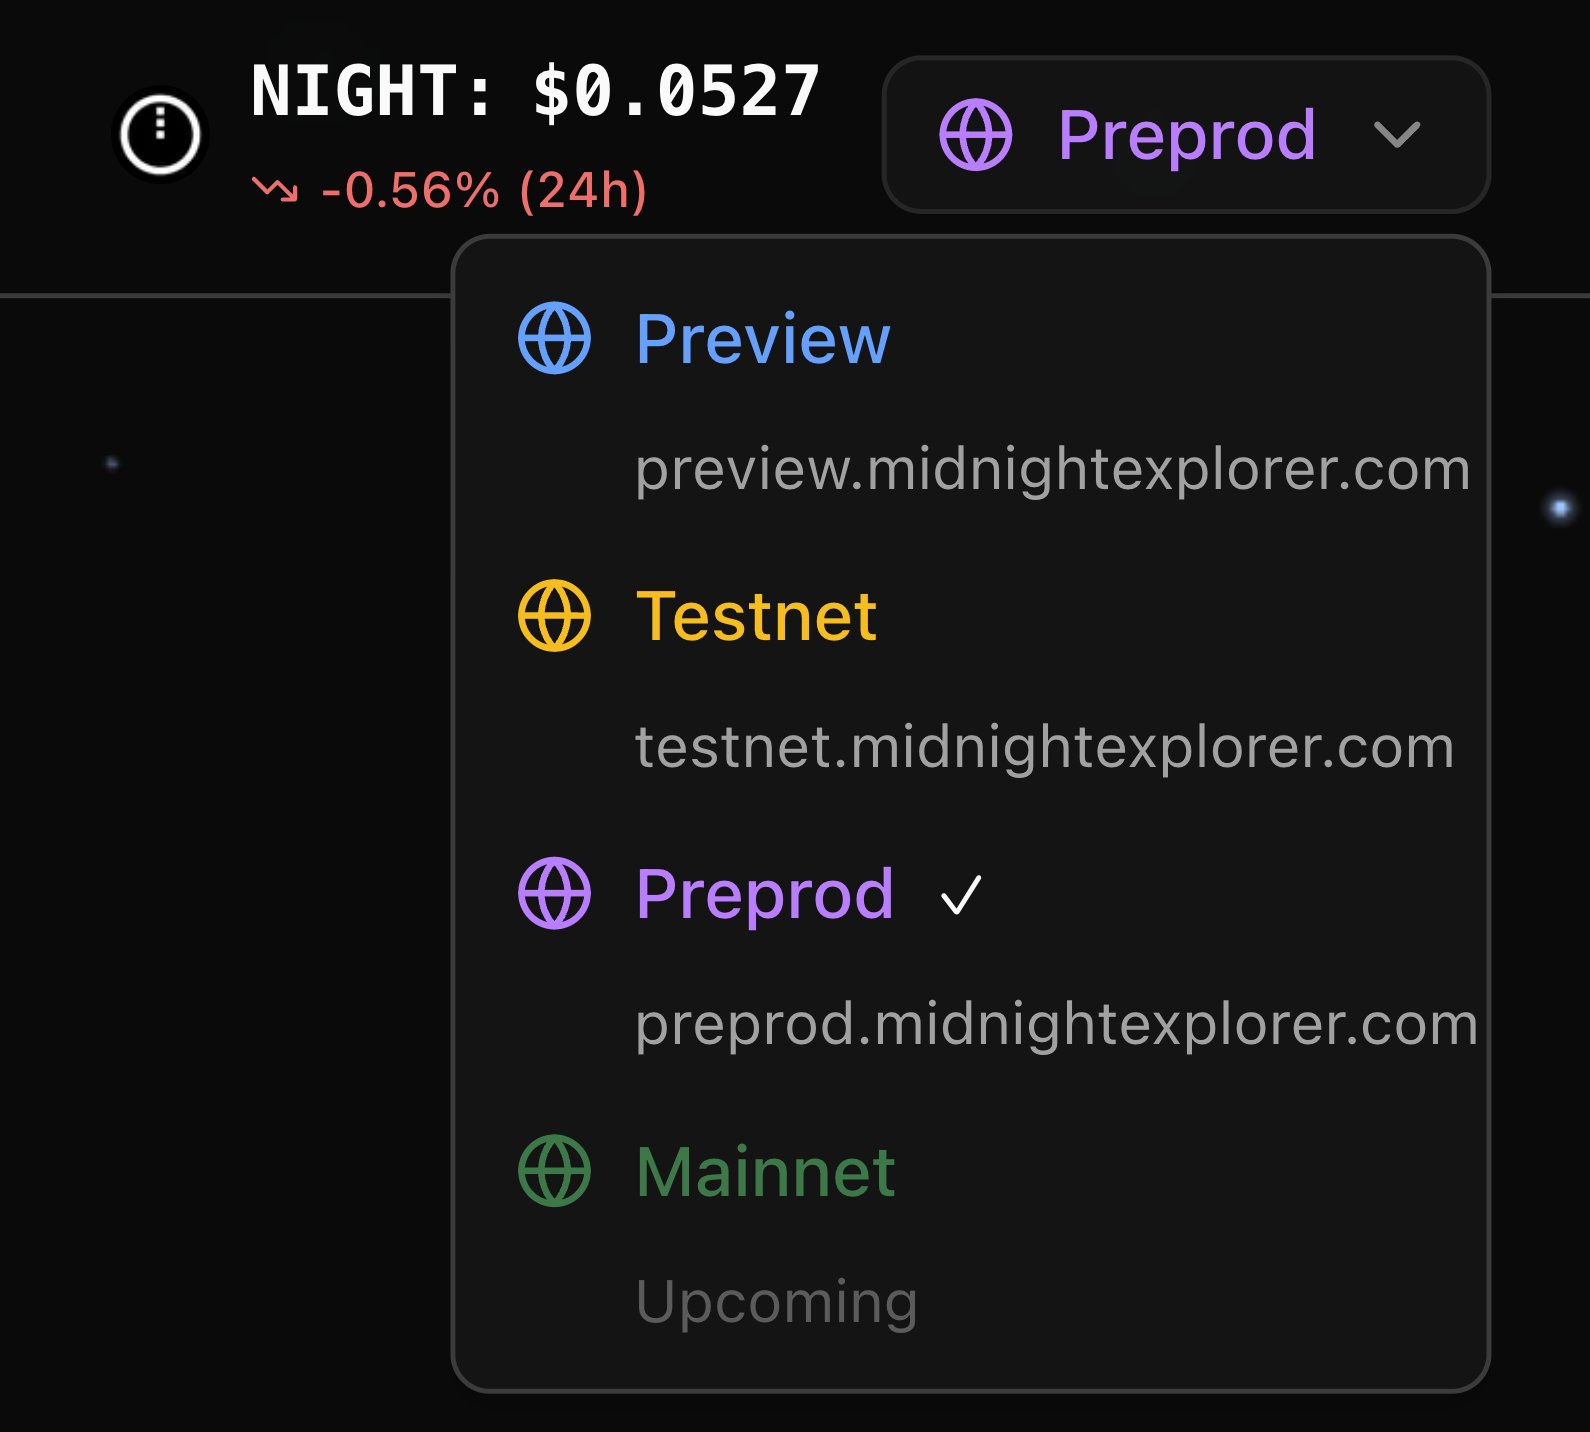Click the -0.56% (24h) price change
Image resolution: width=1590 pixels, height=1432 pixels.
tap(483, 190)
